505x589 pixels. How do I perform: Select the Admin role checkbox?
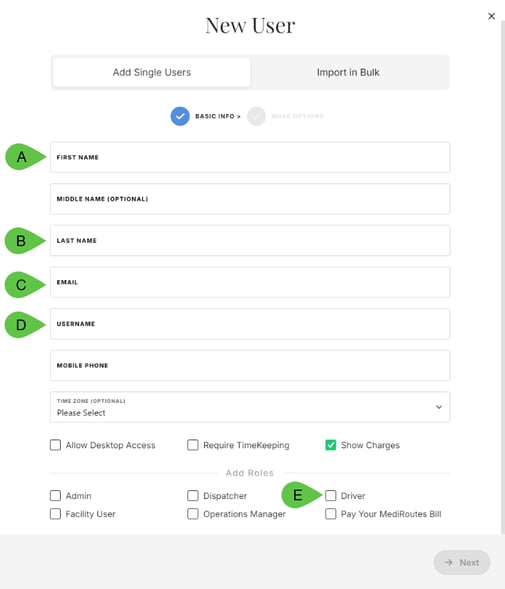click(55, 495)
